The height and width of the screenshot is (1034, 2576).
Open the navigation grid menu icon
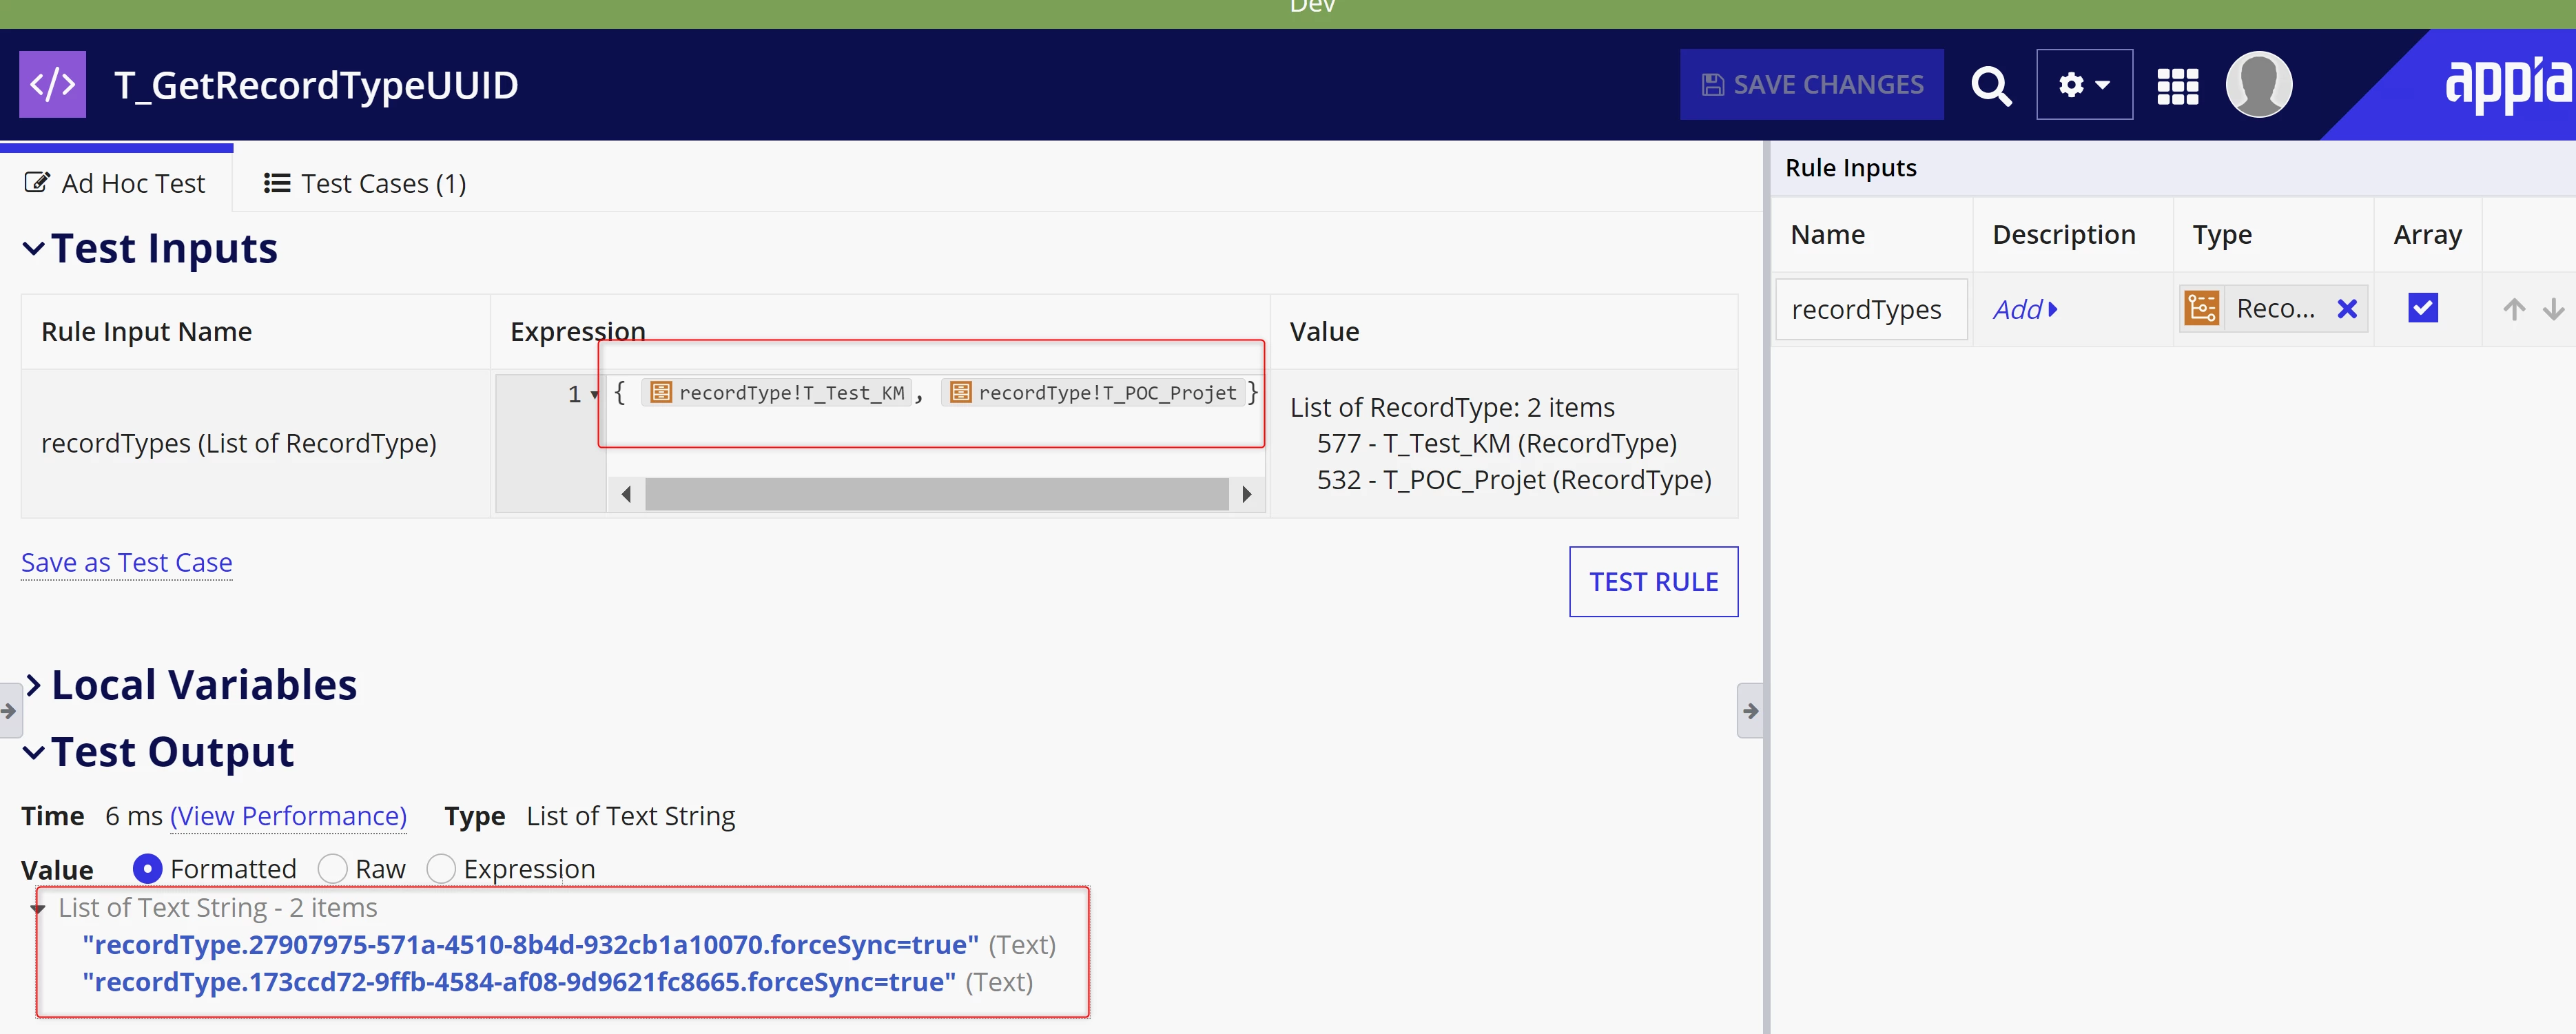[2178, 86]
